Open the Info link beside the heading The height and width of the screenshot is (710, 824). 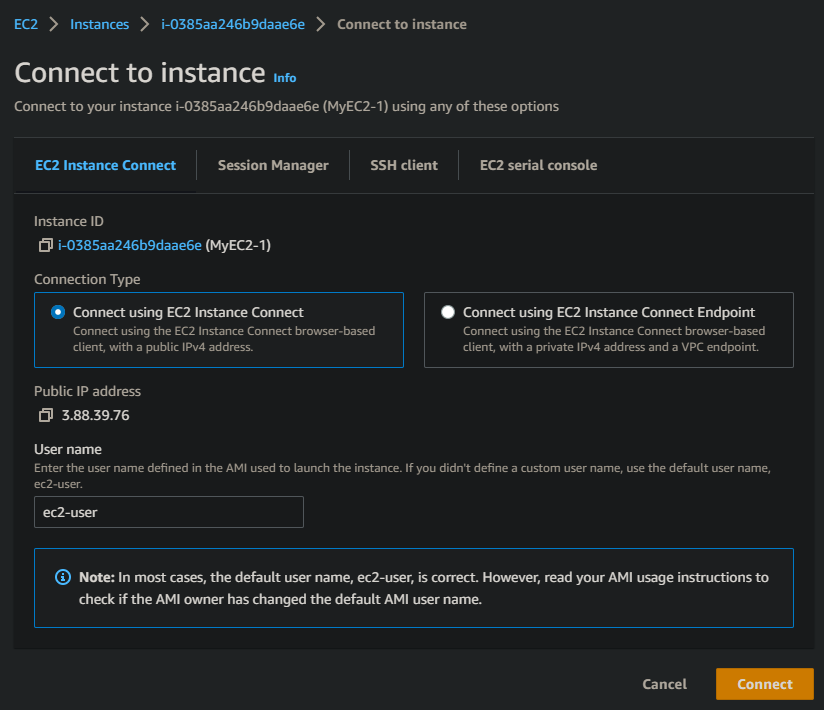pos(285,78)
